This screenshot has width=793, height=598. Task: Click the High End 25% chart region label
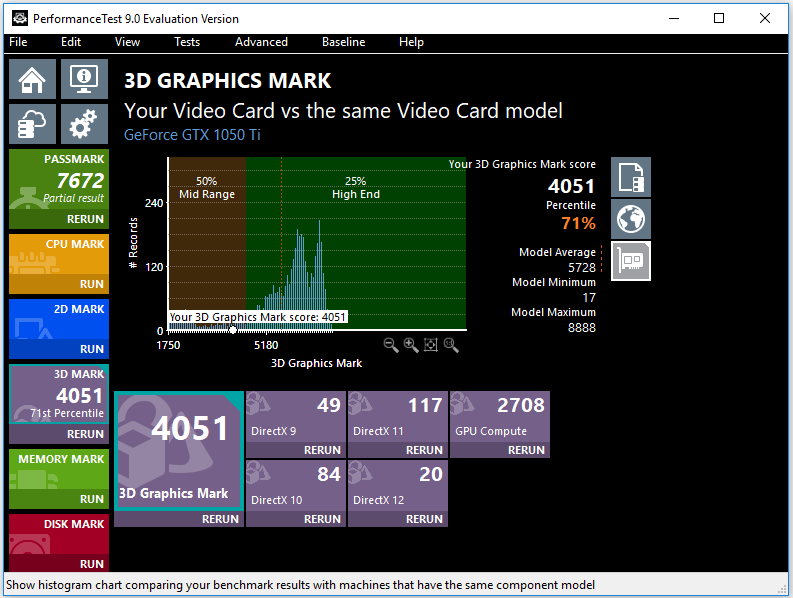(356, 188)
